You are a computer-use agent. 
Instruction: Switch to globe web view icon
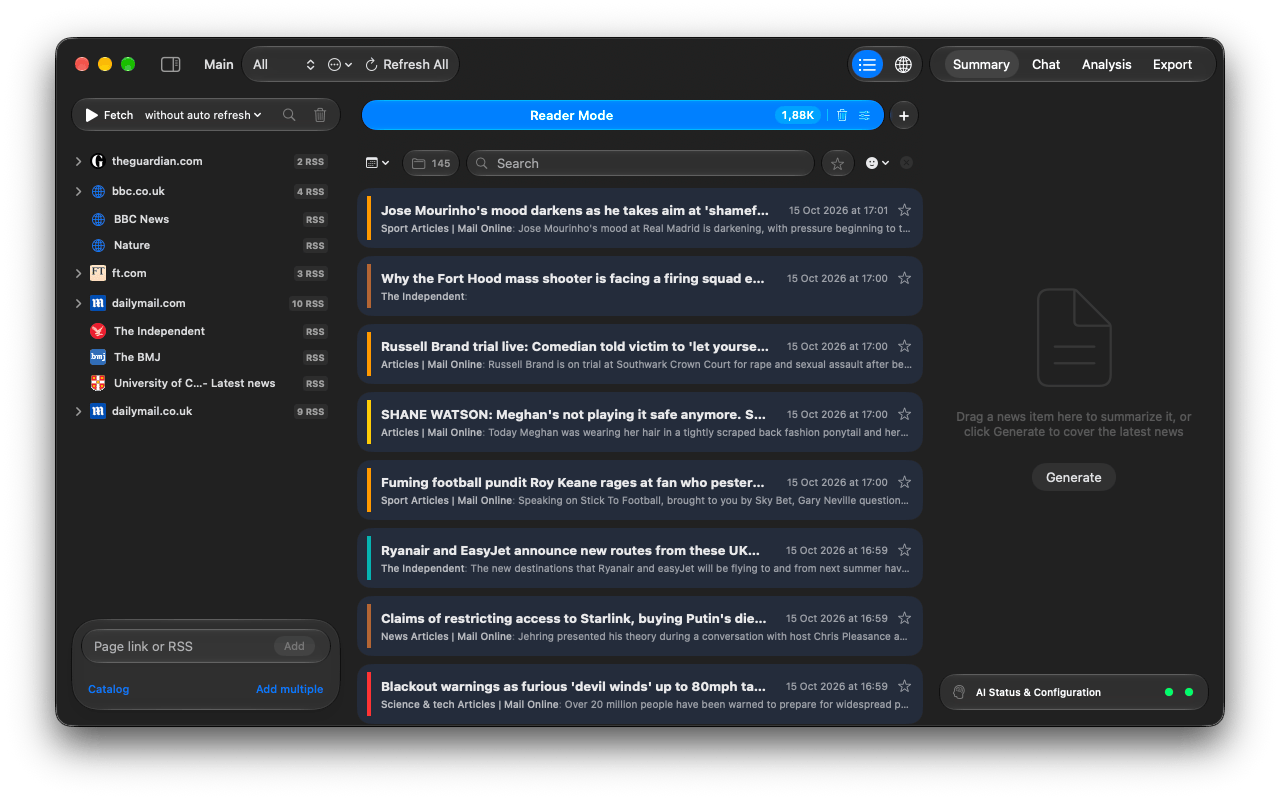(903, 64)
